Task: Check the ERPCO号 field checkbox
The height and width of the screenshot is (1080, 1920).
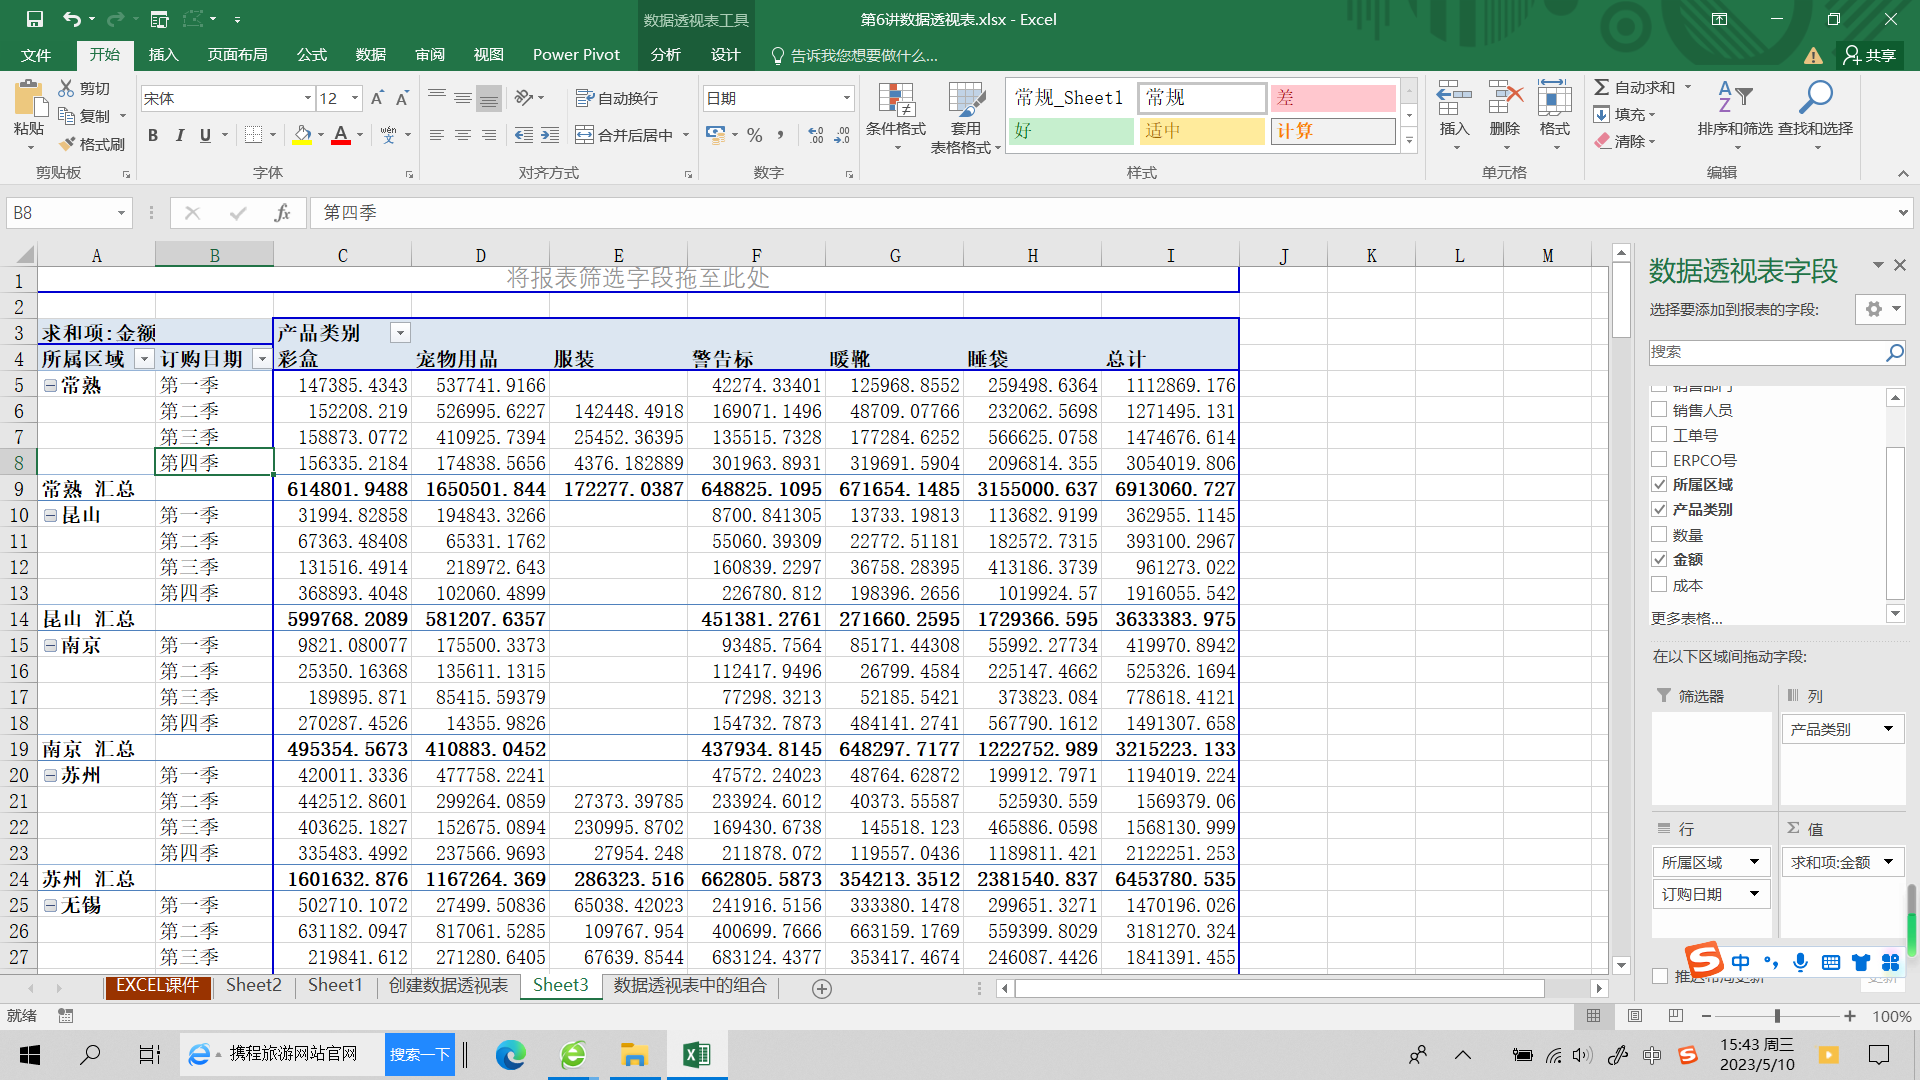Action: [1659, 460]
